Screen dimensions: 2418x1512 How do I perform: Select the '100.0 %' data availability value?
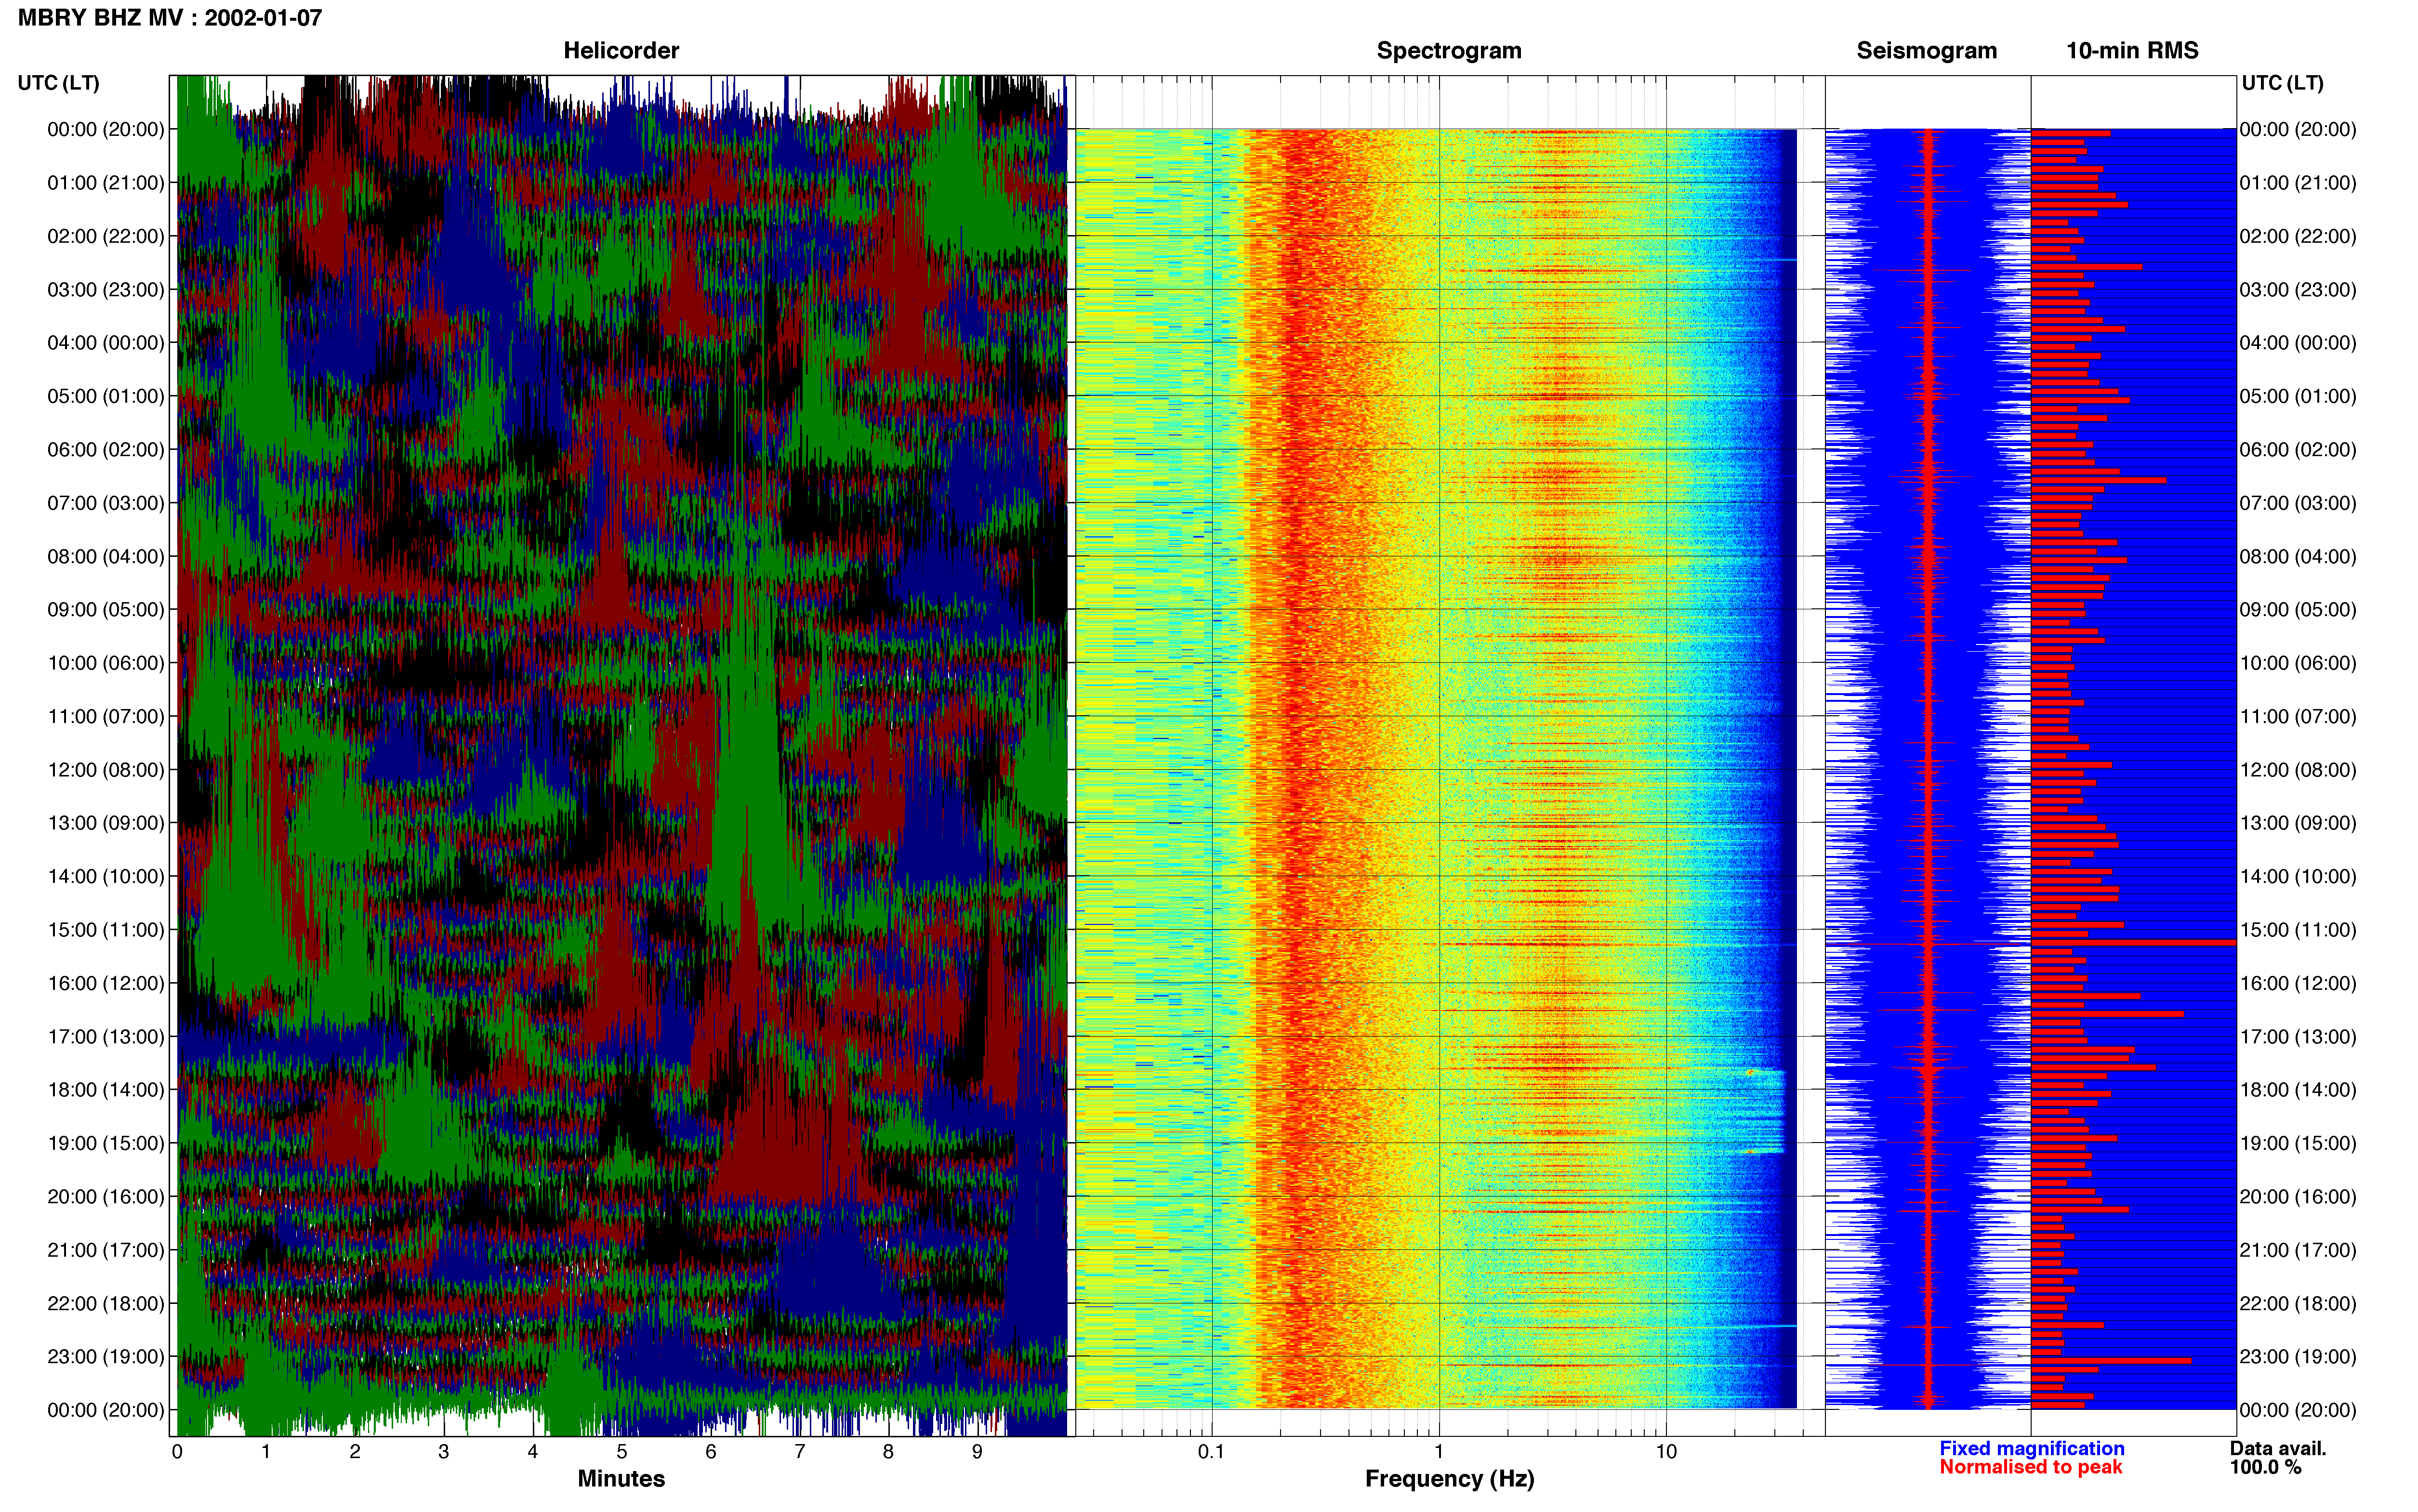[2265, 1467]
